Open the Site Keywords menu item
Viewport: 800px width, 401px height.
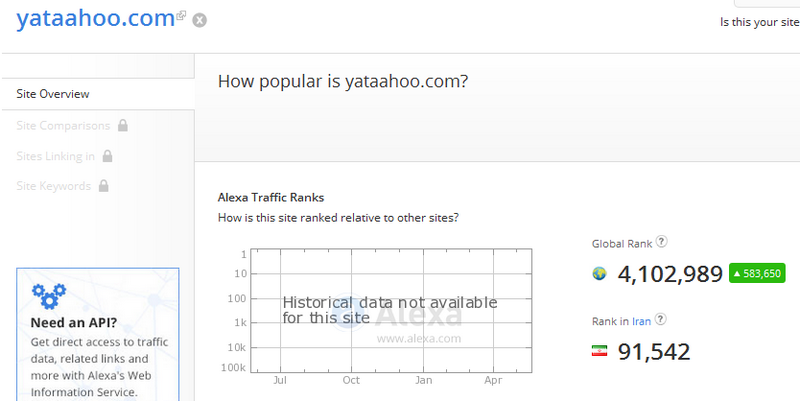[54, 186]
